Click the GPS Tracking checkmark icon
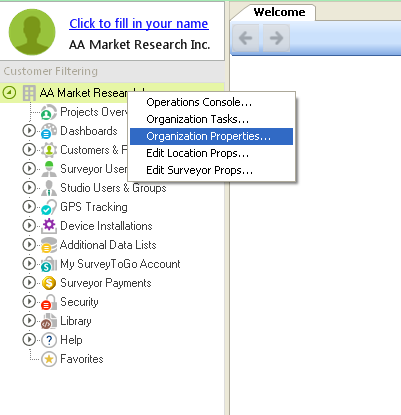 pyautogui.click(x=49, y=207)
